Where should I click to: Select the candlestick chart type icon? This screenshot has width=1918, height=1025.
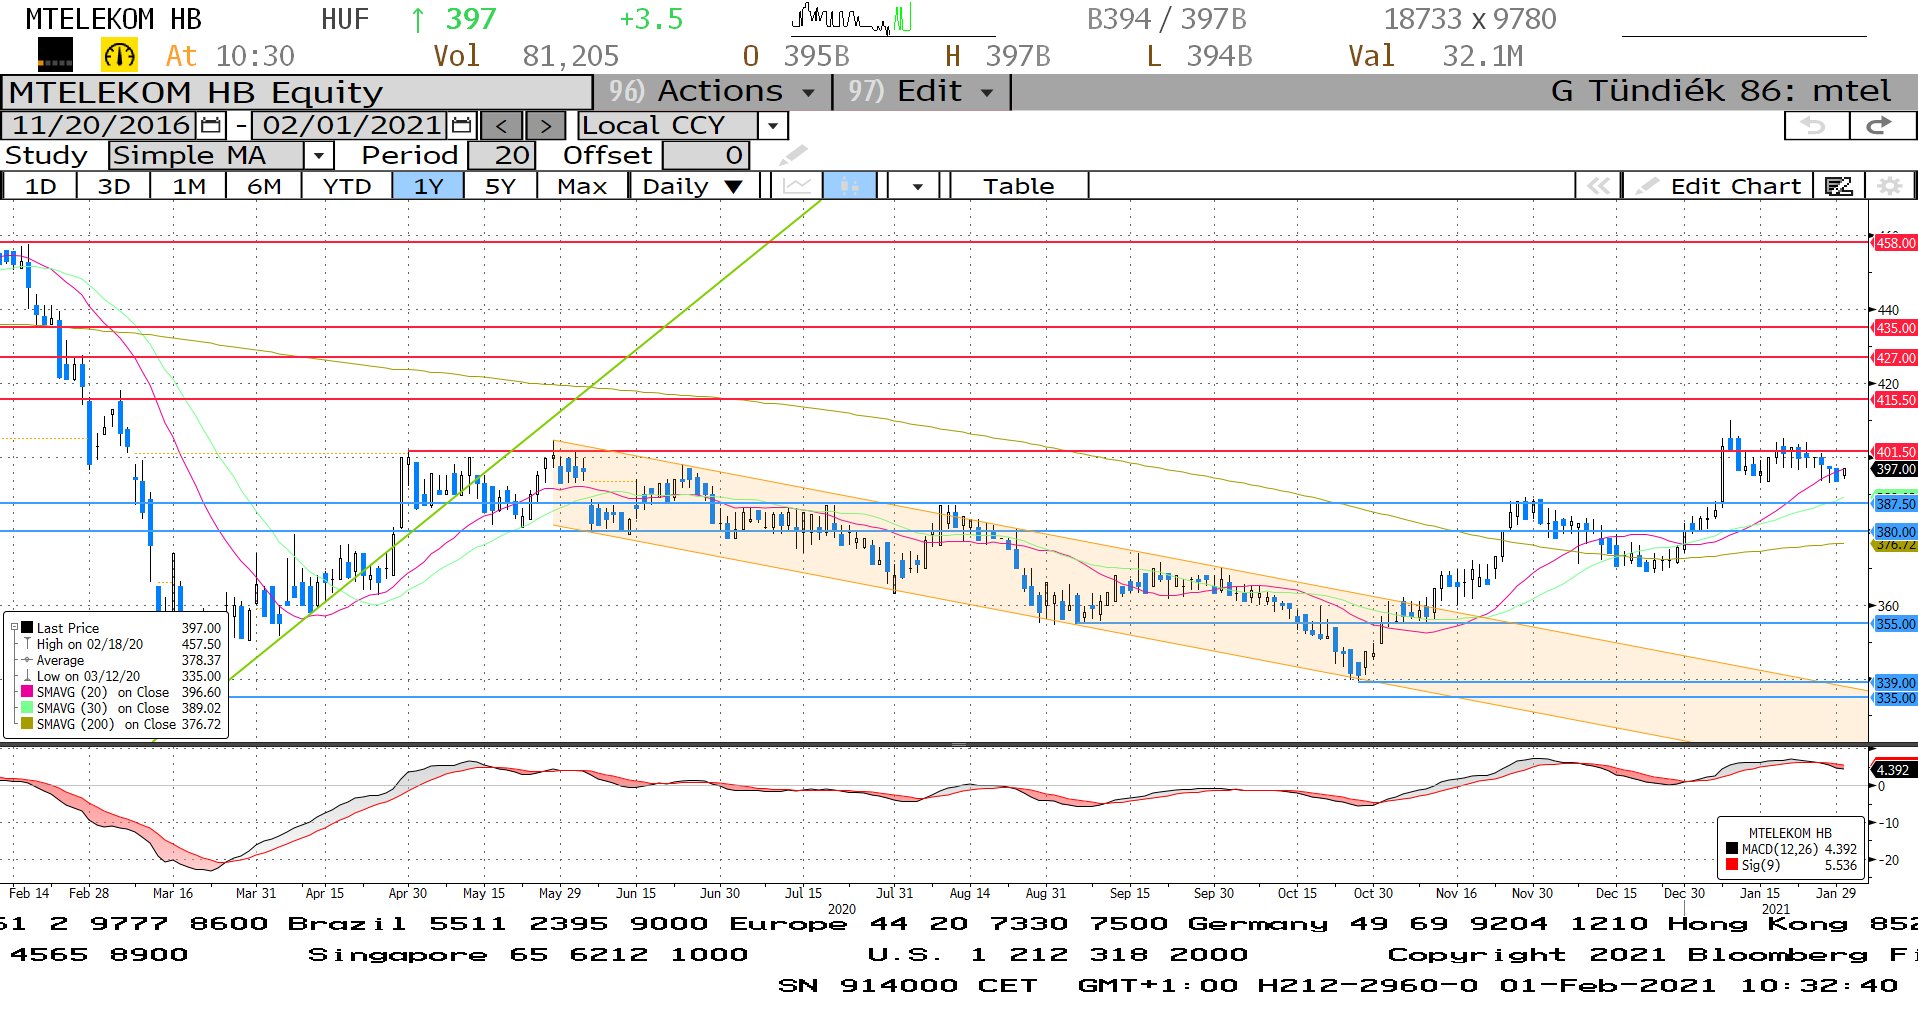click(849, 186)
